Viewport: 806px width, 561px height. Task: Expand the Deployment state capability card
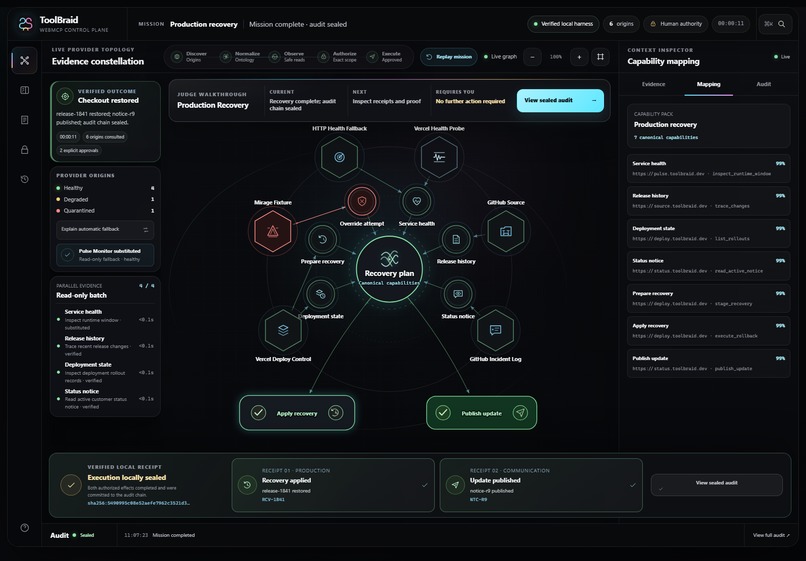coord(708,233)
